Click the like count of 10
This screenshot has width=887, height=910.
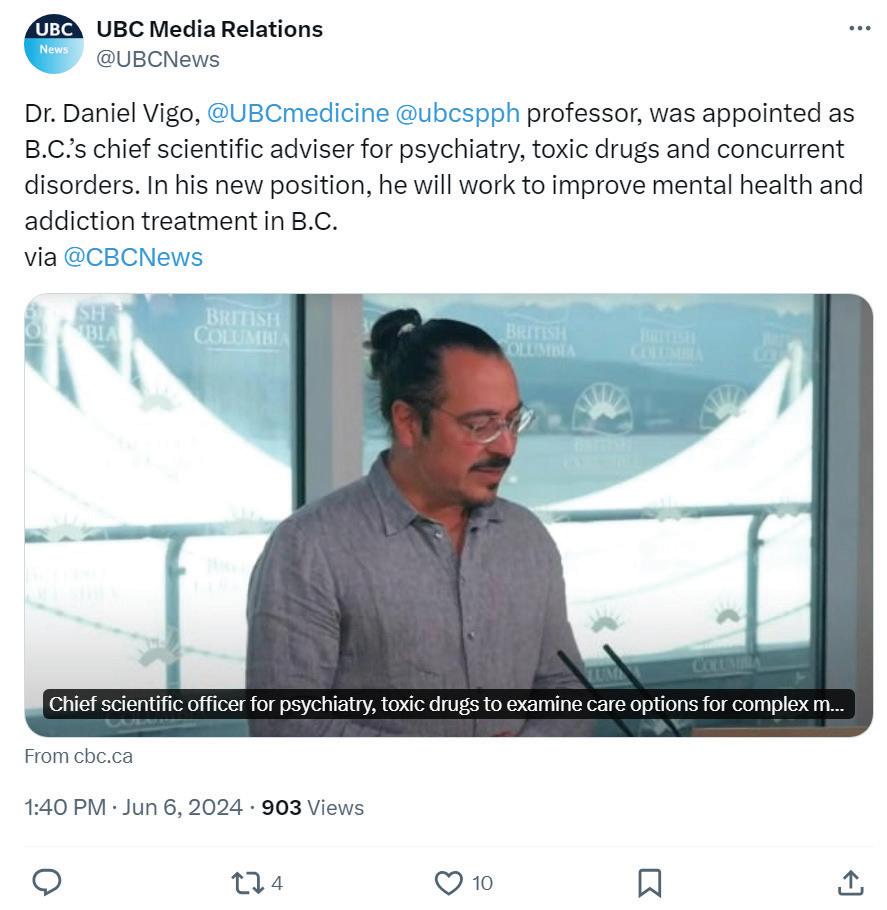482,883
